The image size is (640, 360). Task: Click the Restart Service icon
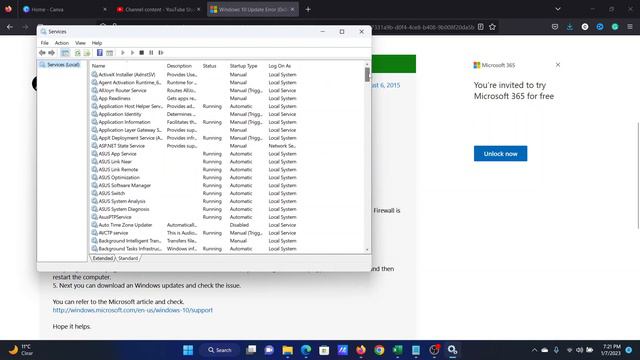[161, 53]
